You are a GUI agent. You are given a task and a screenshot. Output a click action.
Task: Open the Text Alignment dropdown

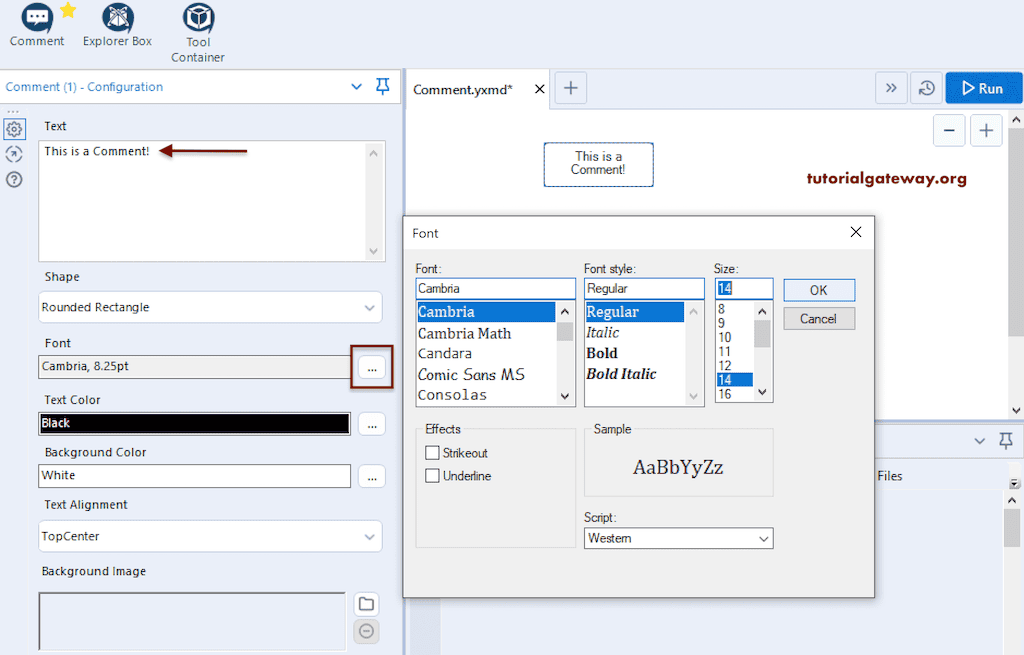(210, 536)
